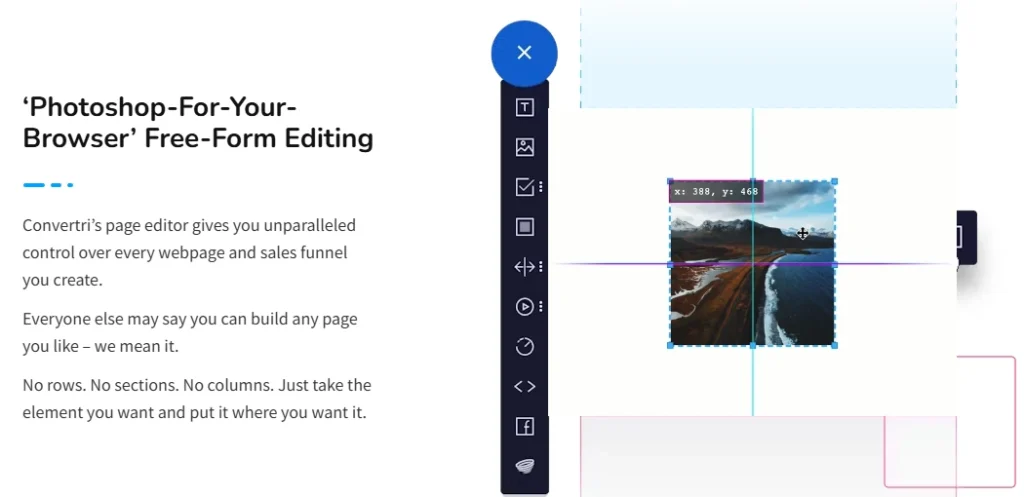Click the 'Photoshop-For-Your-Browser' heading
The width and height of the screenshot is (1024, 497).
tap(198, 123)
